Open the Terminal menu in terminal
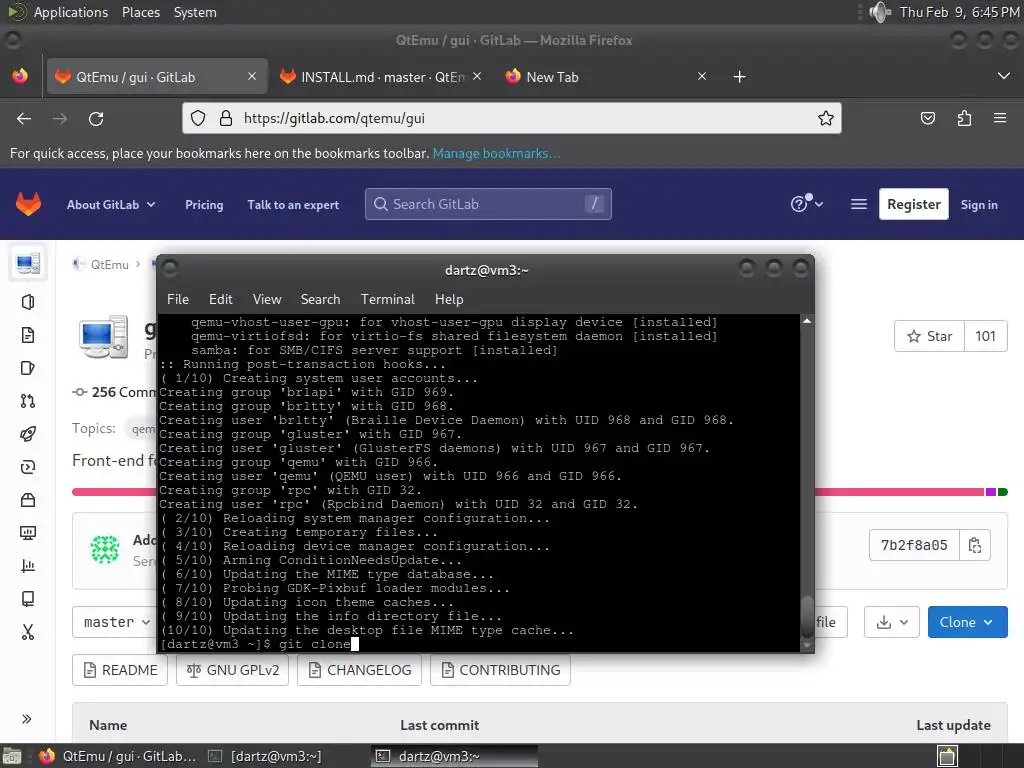Image resolution: width=1024 pixels, height=768 pixels. (x=387, y=299)
